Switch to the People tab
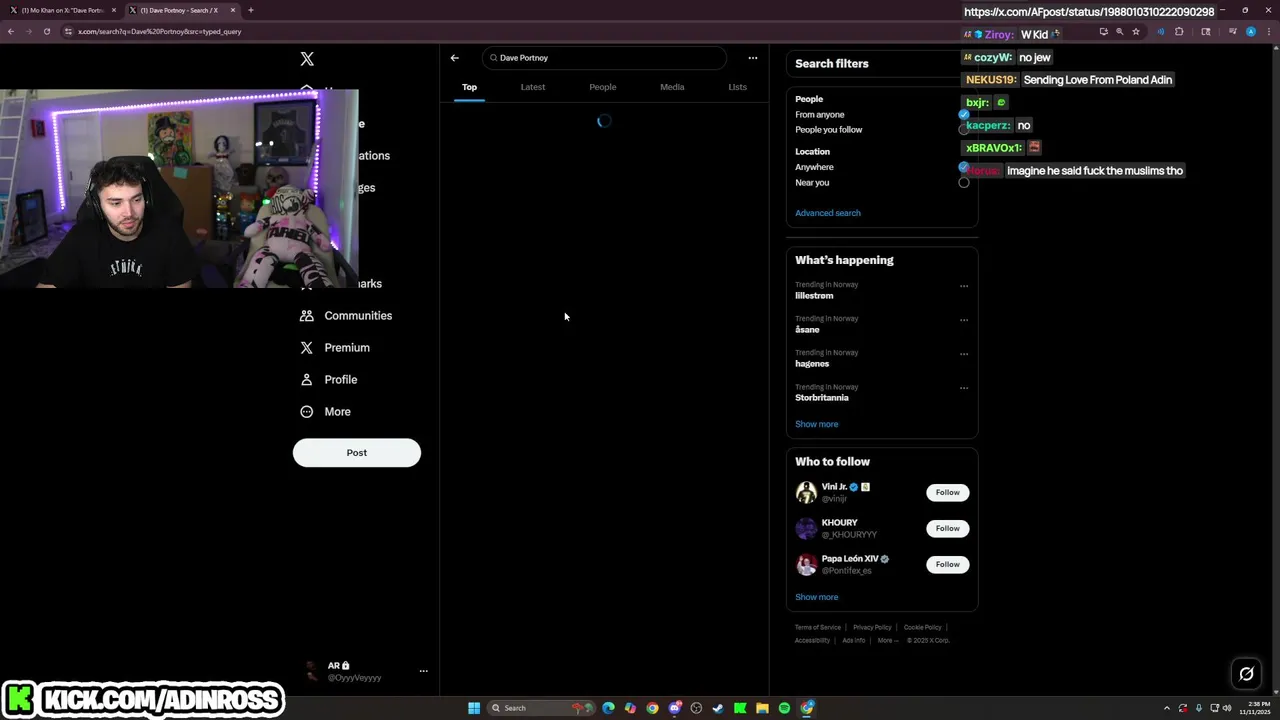1280x720 pixels. [x=603, y=87]
